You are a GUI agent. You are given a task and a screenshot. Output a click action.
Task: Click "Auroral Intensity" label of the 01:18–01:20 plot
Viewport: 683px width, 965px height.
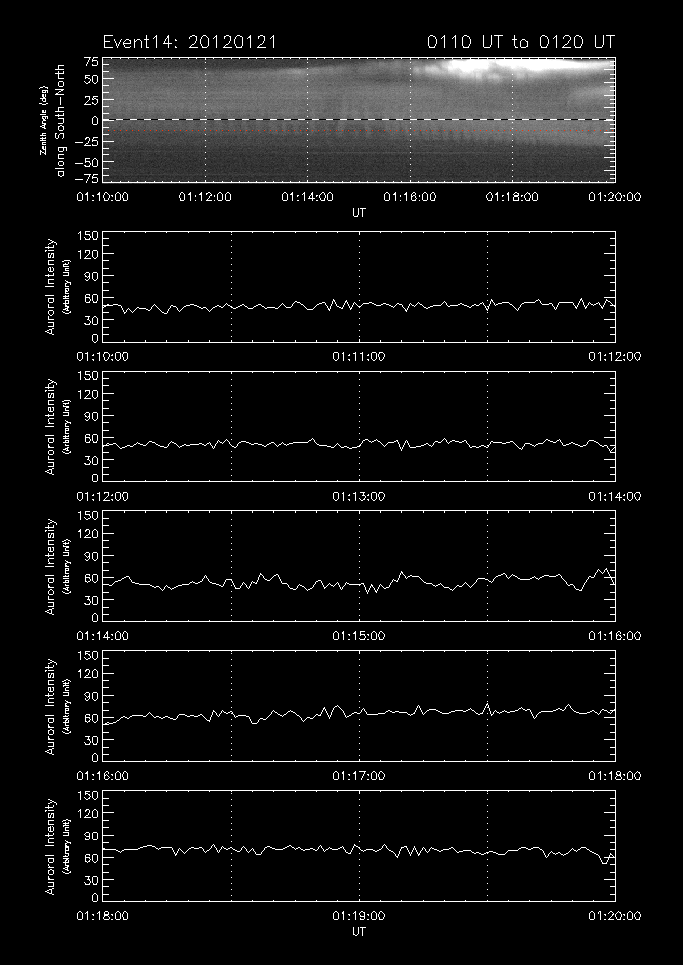point(50,846)
